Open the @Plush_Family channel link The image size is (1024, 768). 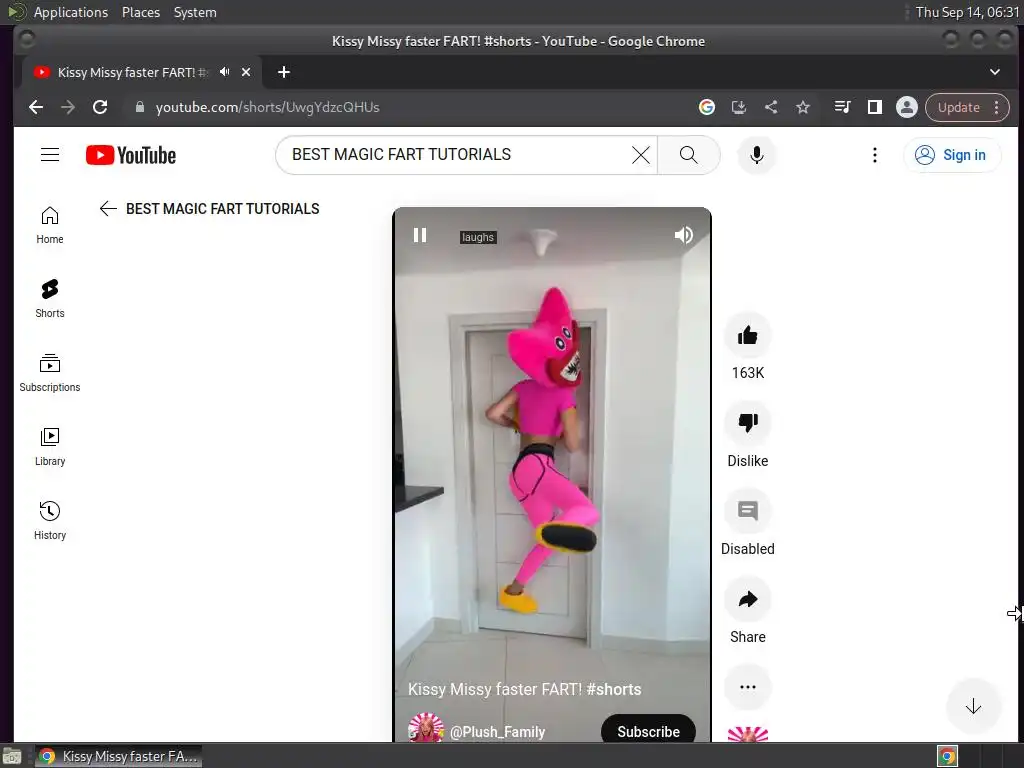pos(497,732)
